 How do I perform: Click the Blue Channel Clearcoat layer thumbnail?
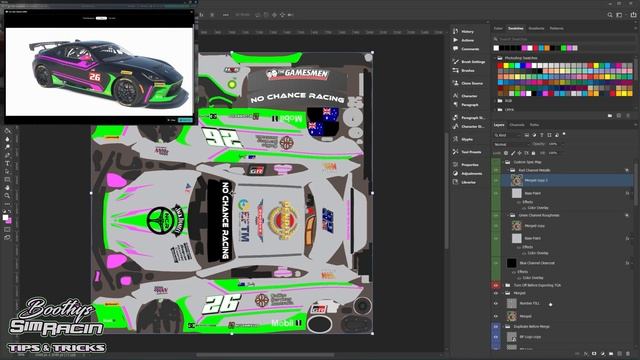tap(511, 263)
